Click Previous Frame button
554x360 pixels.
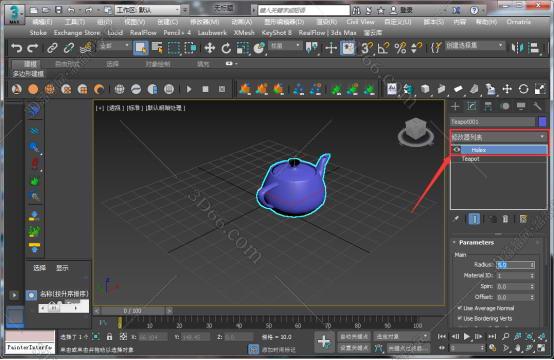coord(455,336)
